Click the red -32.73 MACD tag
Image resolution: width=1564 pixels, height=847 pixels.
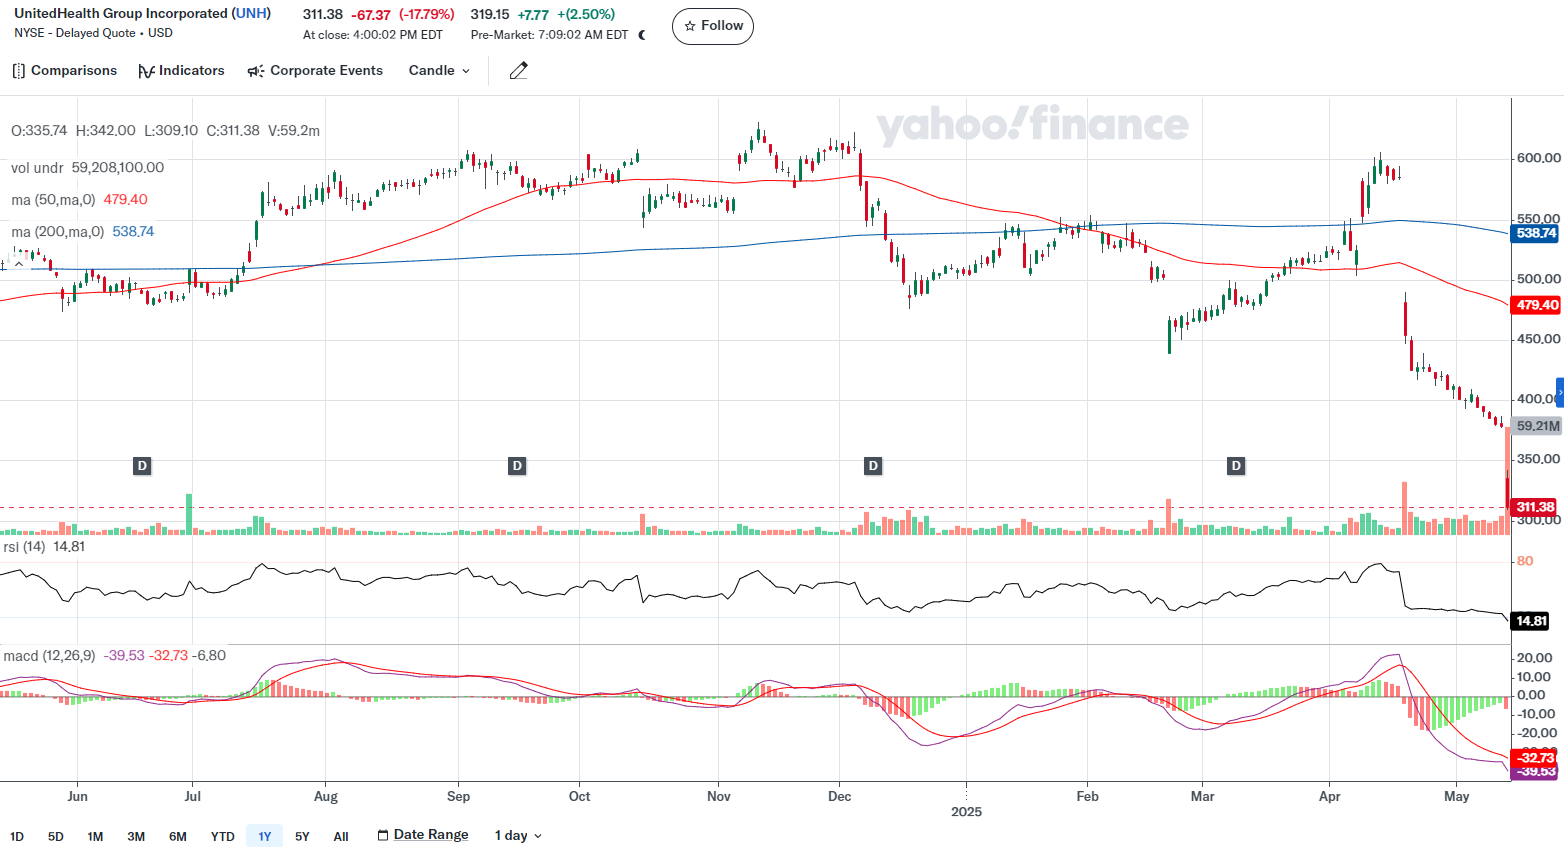[1535, 757]
